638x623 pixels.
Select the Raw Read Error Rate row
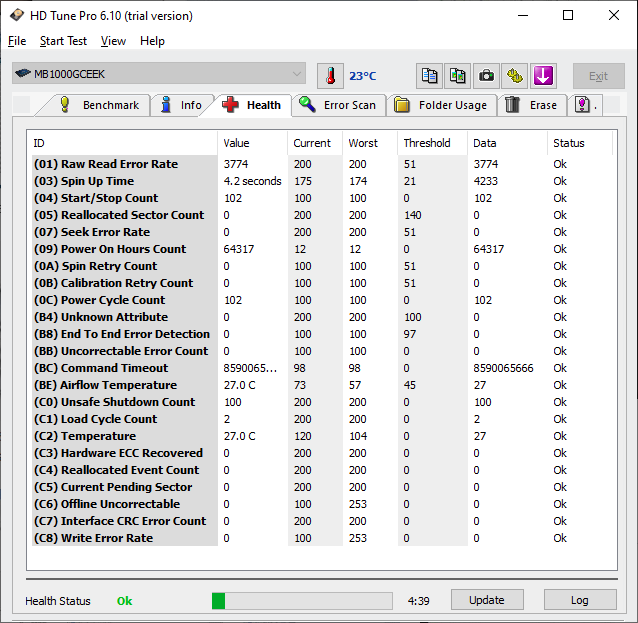(x=322, y=164)
